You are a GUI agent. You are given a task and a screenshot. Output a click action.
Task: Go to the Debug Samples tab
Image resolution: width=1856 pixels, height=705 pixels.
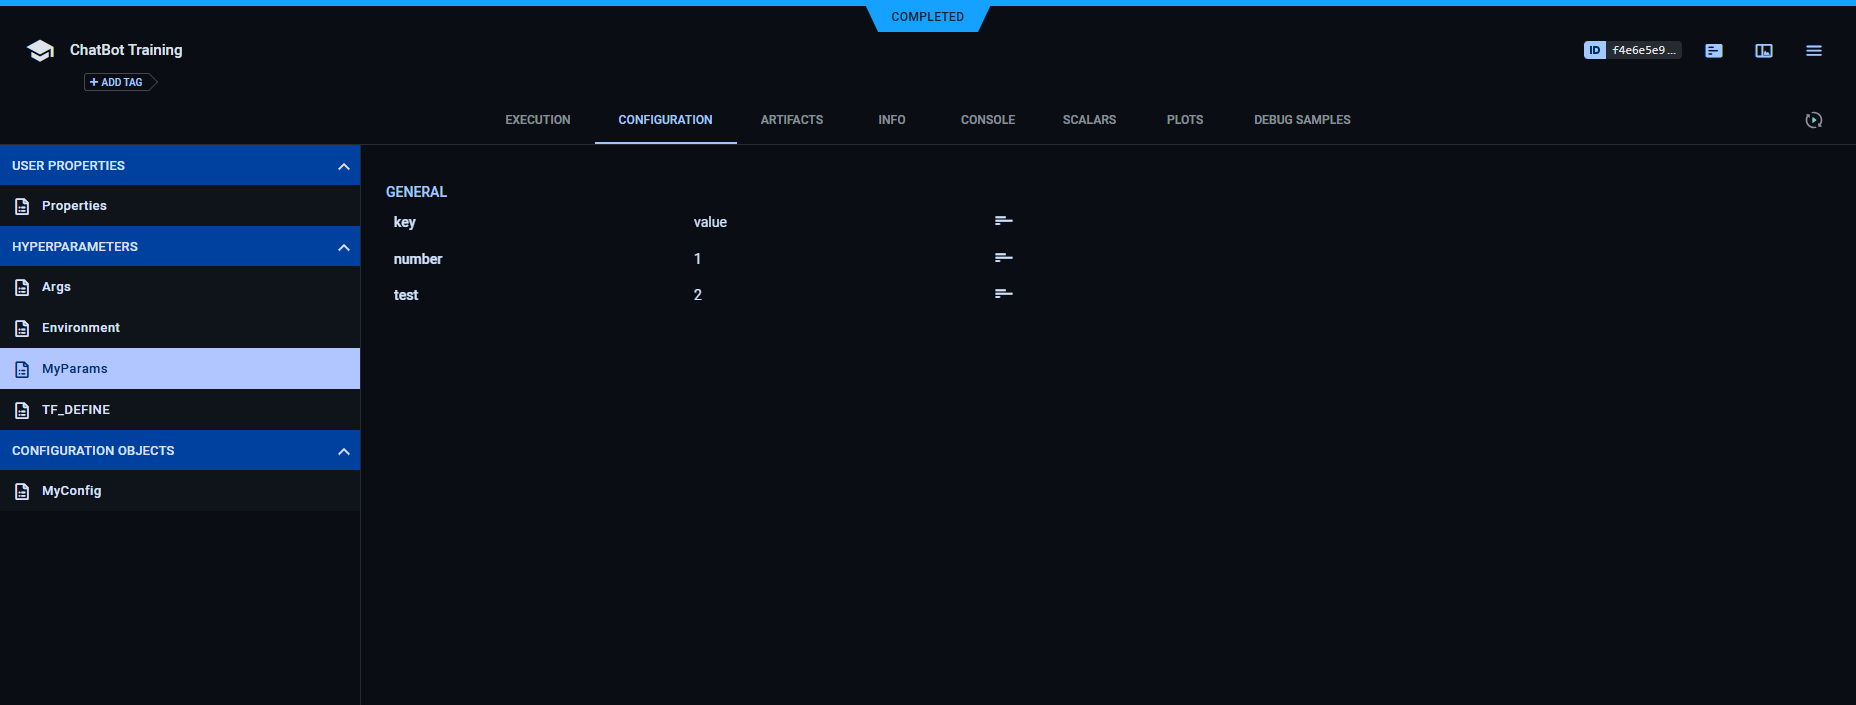(1301, 120)
